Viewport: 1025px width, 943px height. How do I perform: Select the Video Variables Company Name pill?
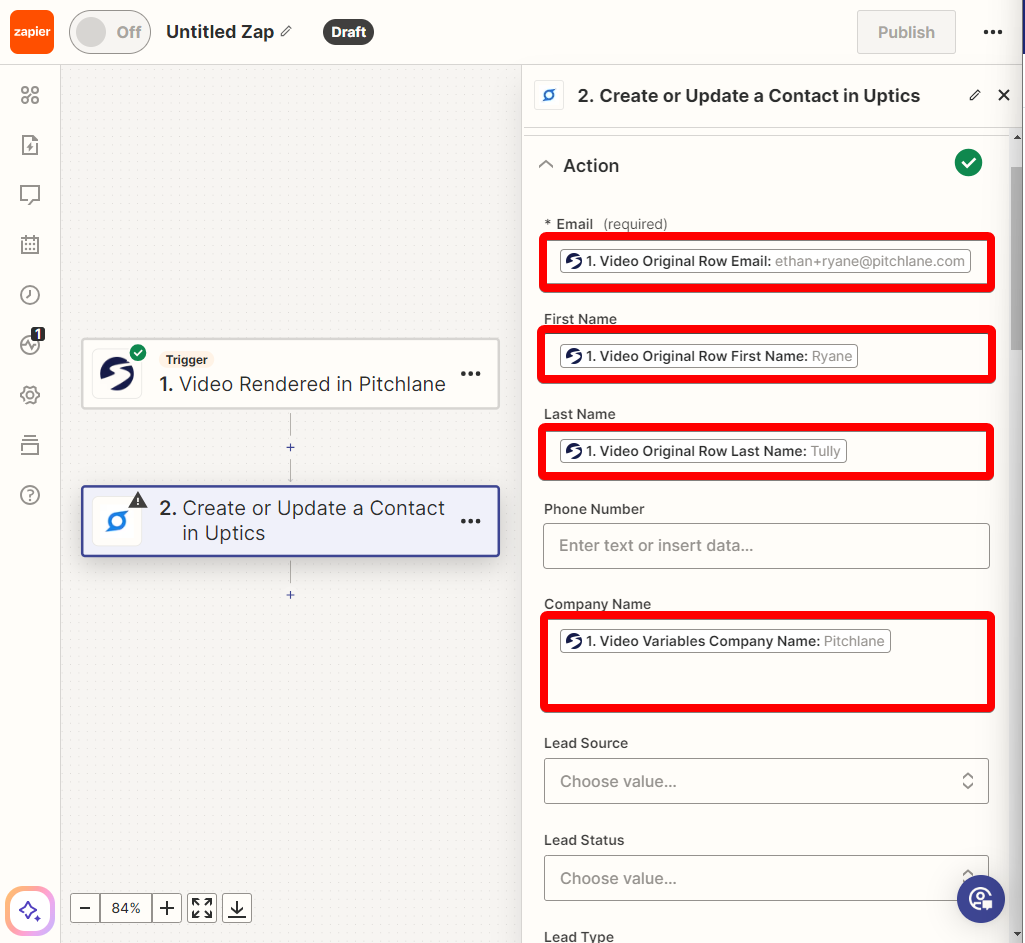725,641
